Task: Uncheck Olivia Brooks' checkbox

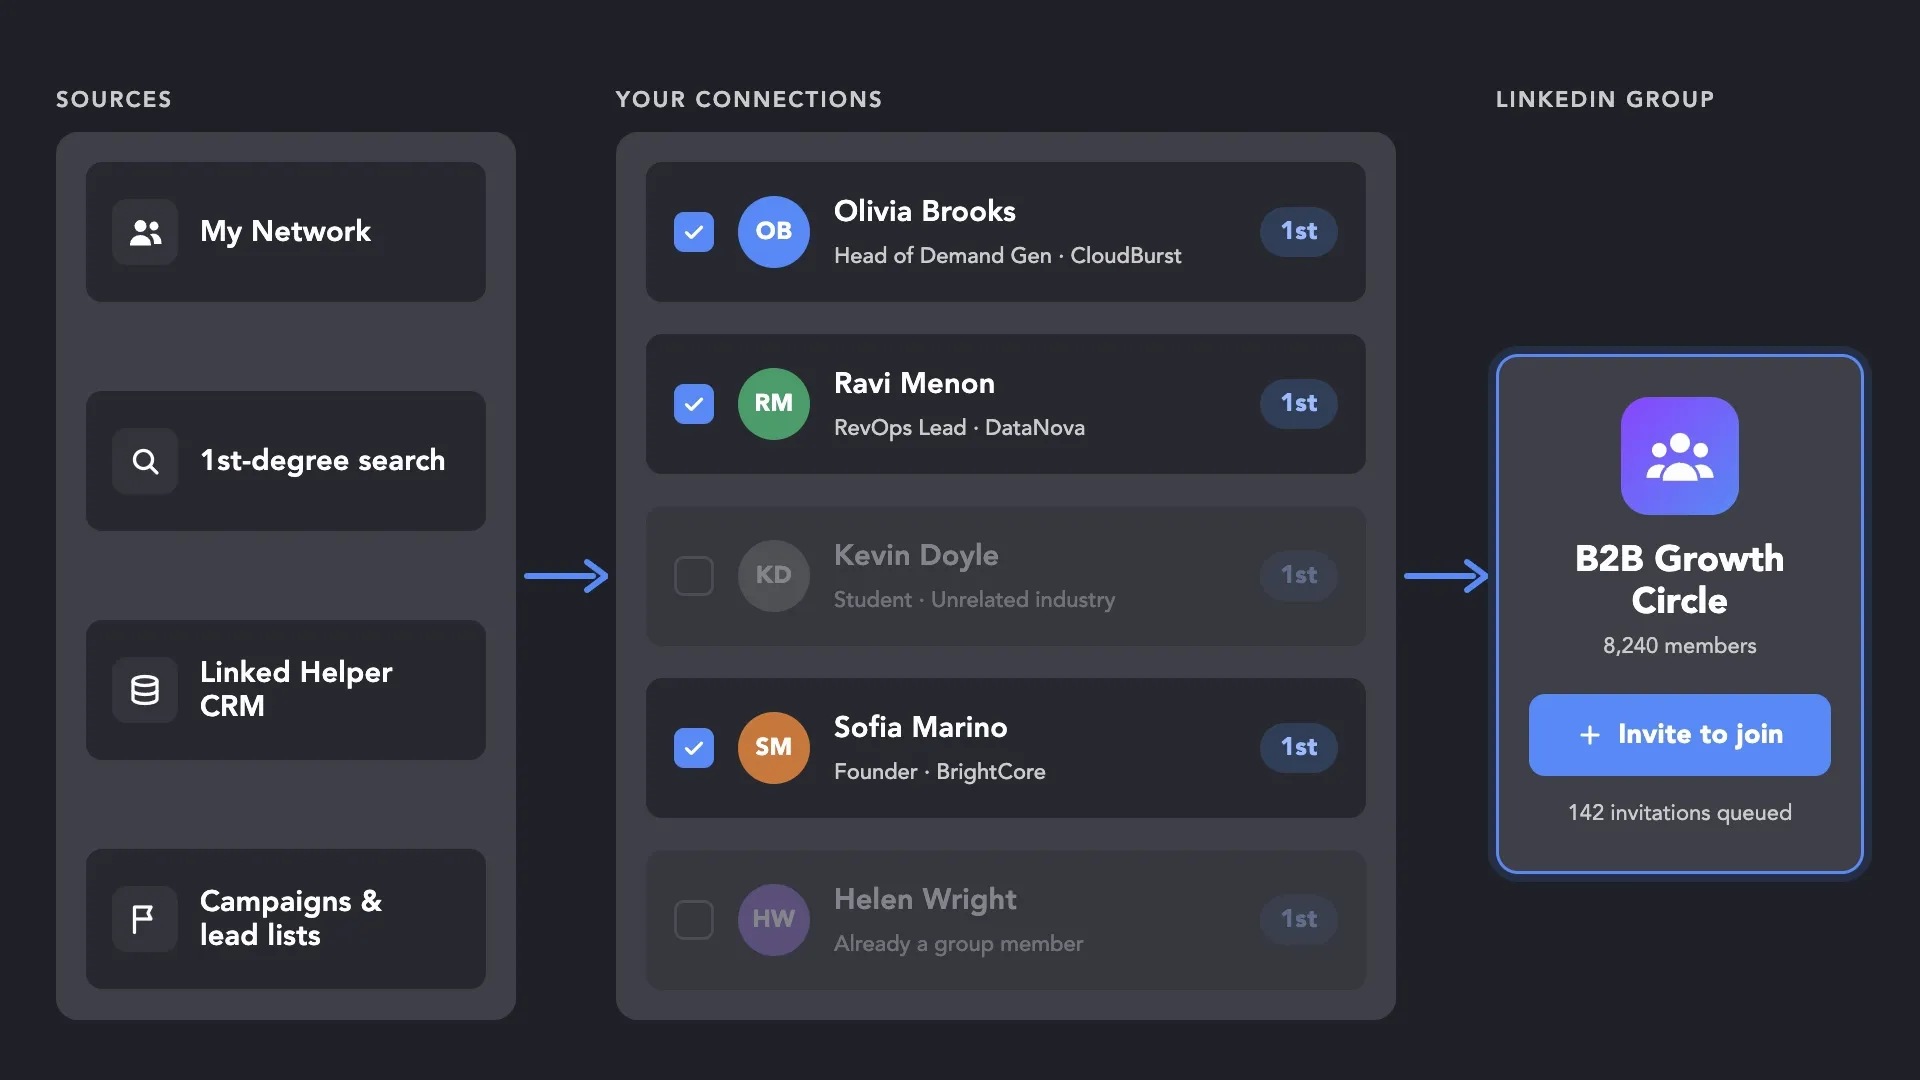Action: click(x=694, y=232)
